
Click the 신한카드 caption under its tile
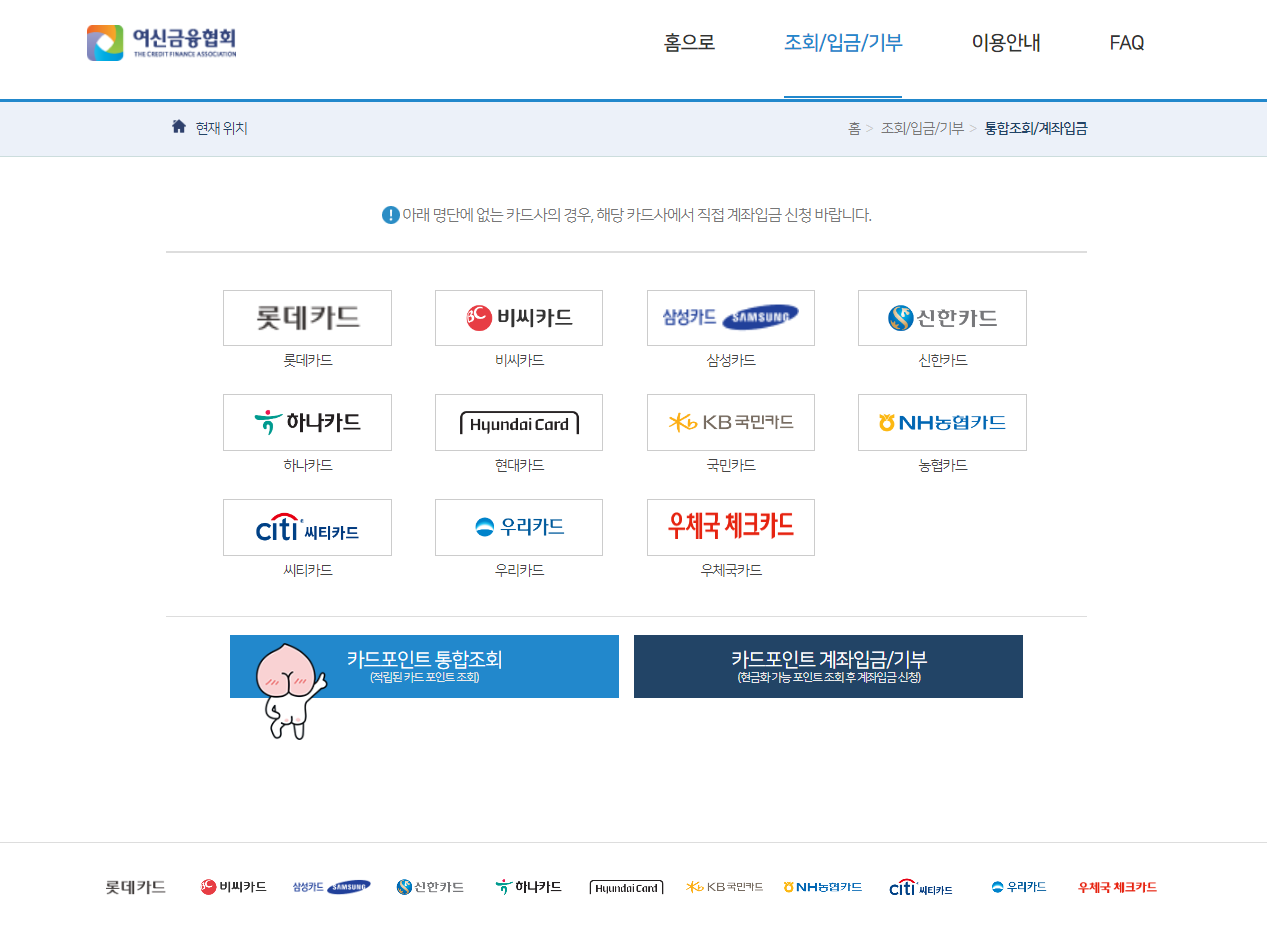(943, 360)
